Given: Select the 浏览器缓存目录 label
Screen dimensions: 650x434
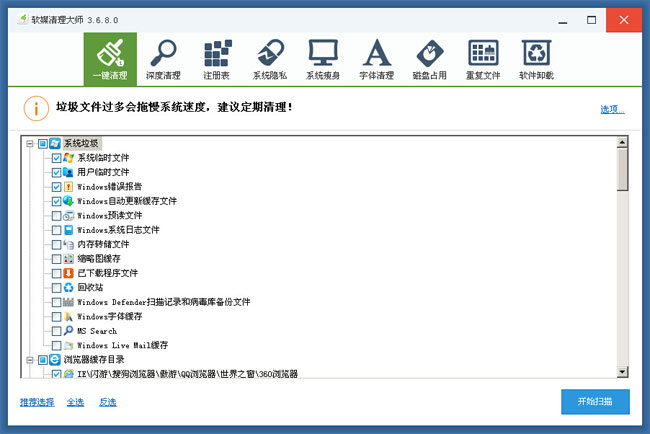Looking at the screenshot, I should 94,359.
